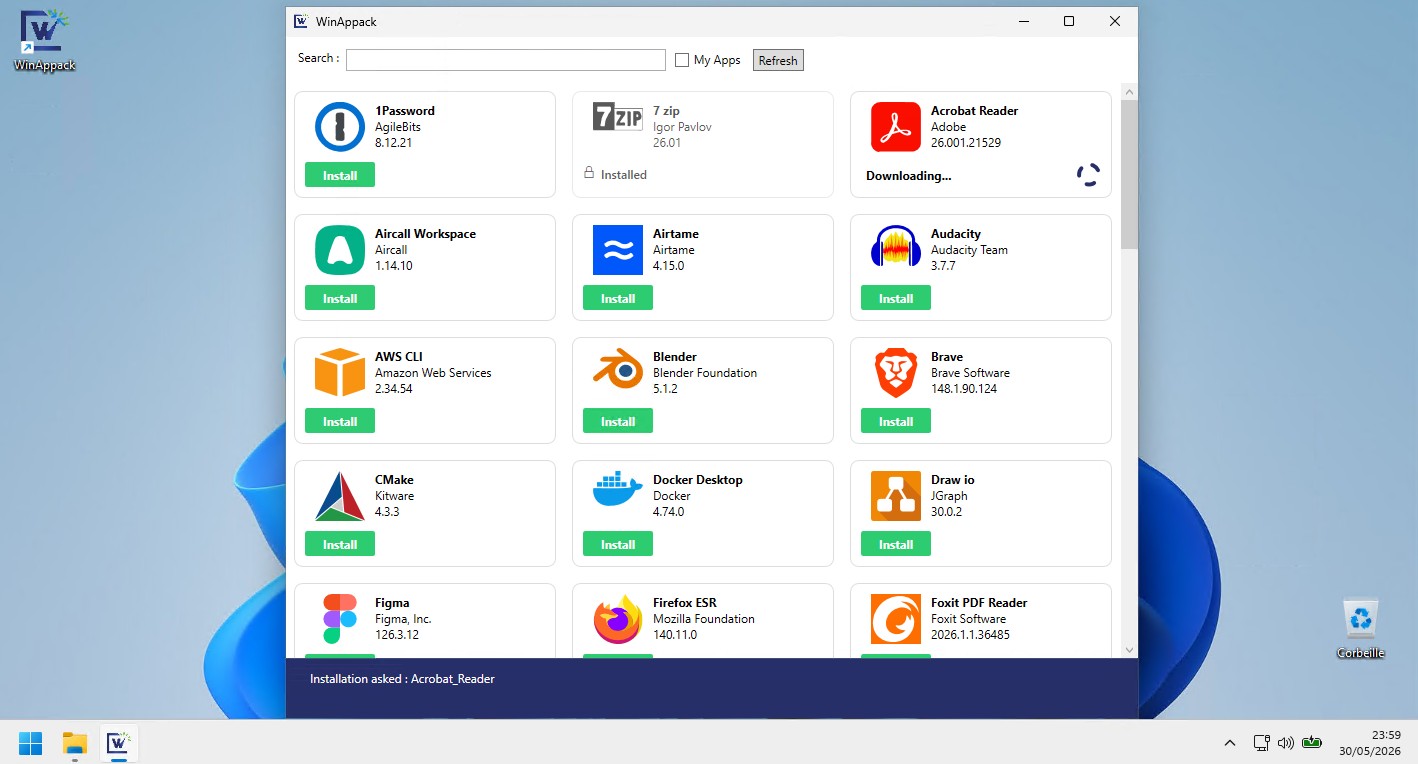This screenshot has width=1418, height=764.
Task: Click the 1Password app icon
Action: click(x=340, y=127)
